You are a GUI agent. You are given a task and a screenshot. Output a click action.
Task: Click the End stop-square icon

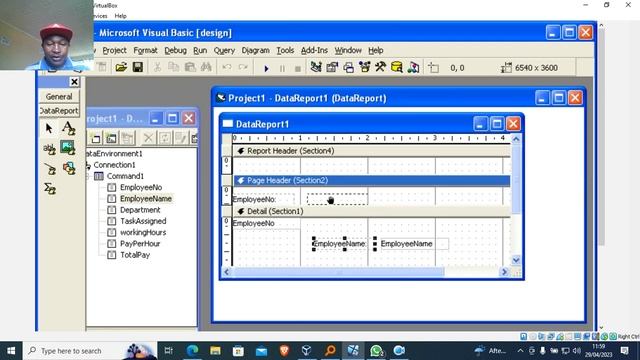(298, 68)
